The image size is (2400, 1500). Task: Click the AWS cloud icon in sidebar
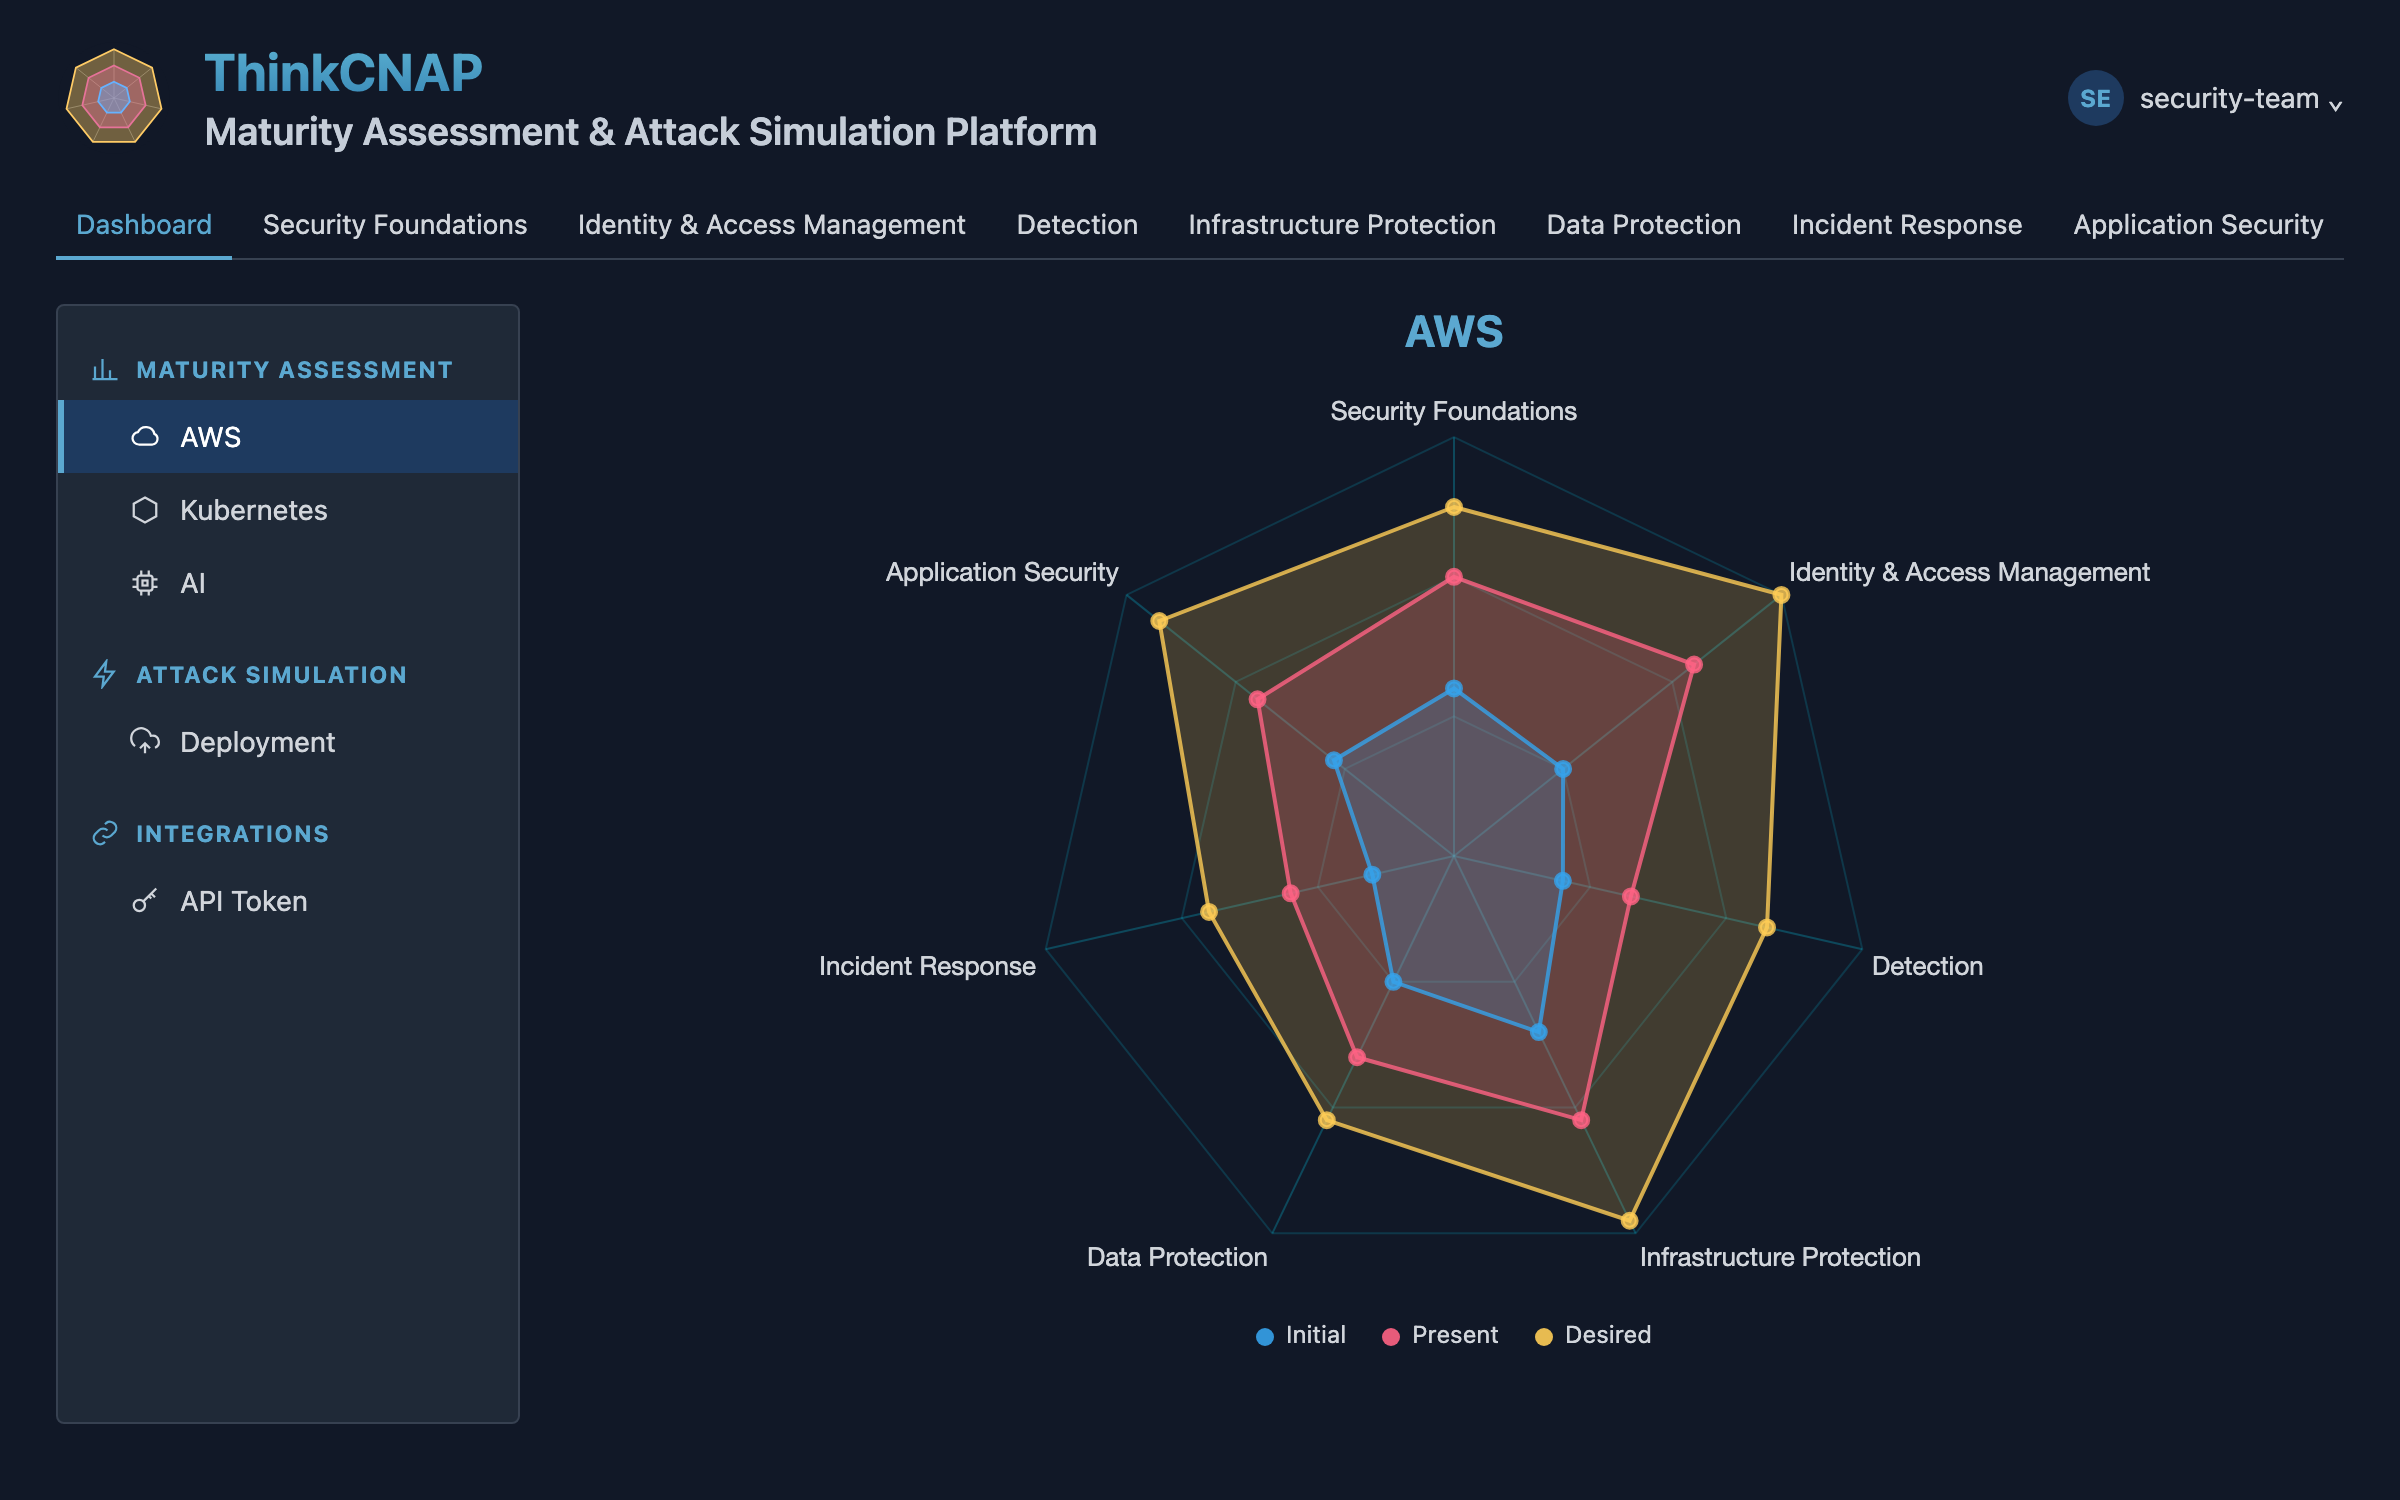point(145,436)
